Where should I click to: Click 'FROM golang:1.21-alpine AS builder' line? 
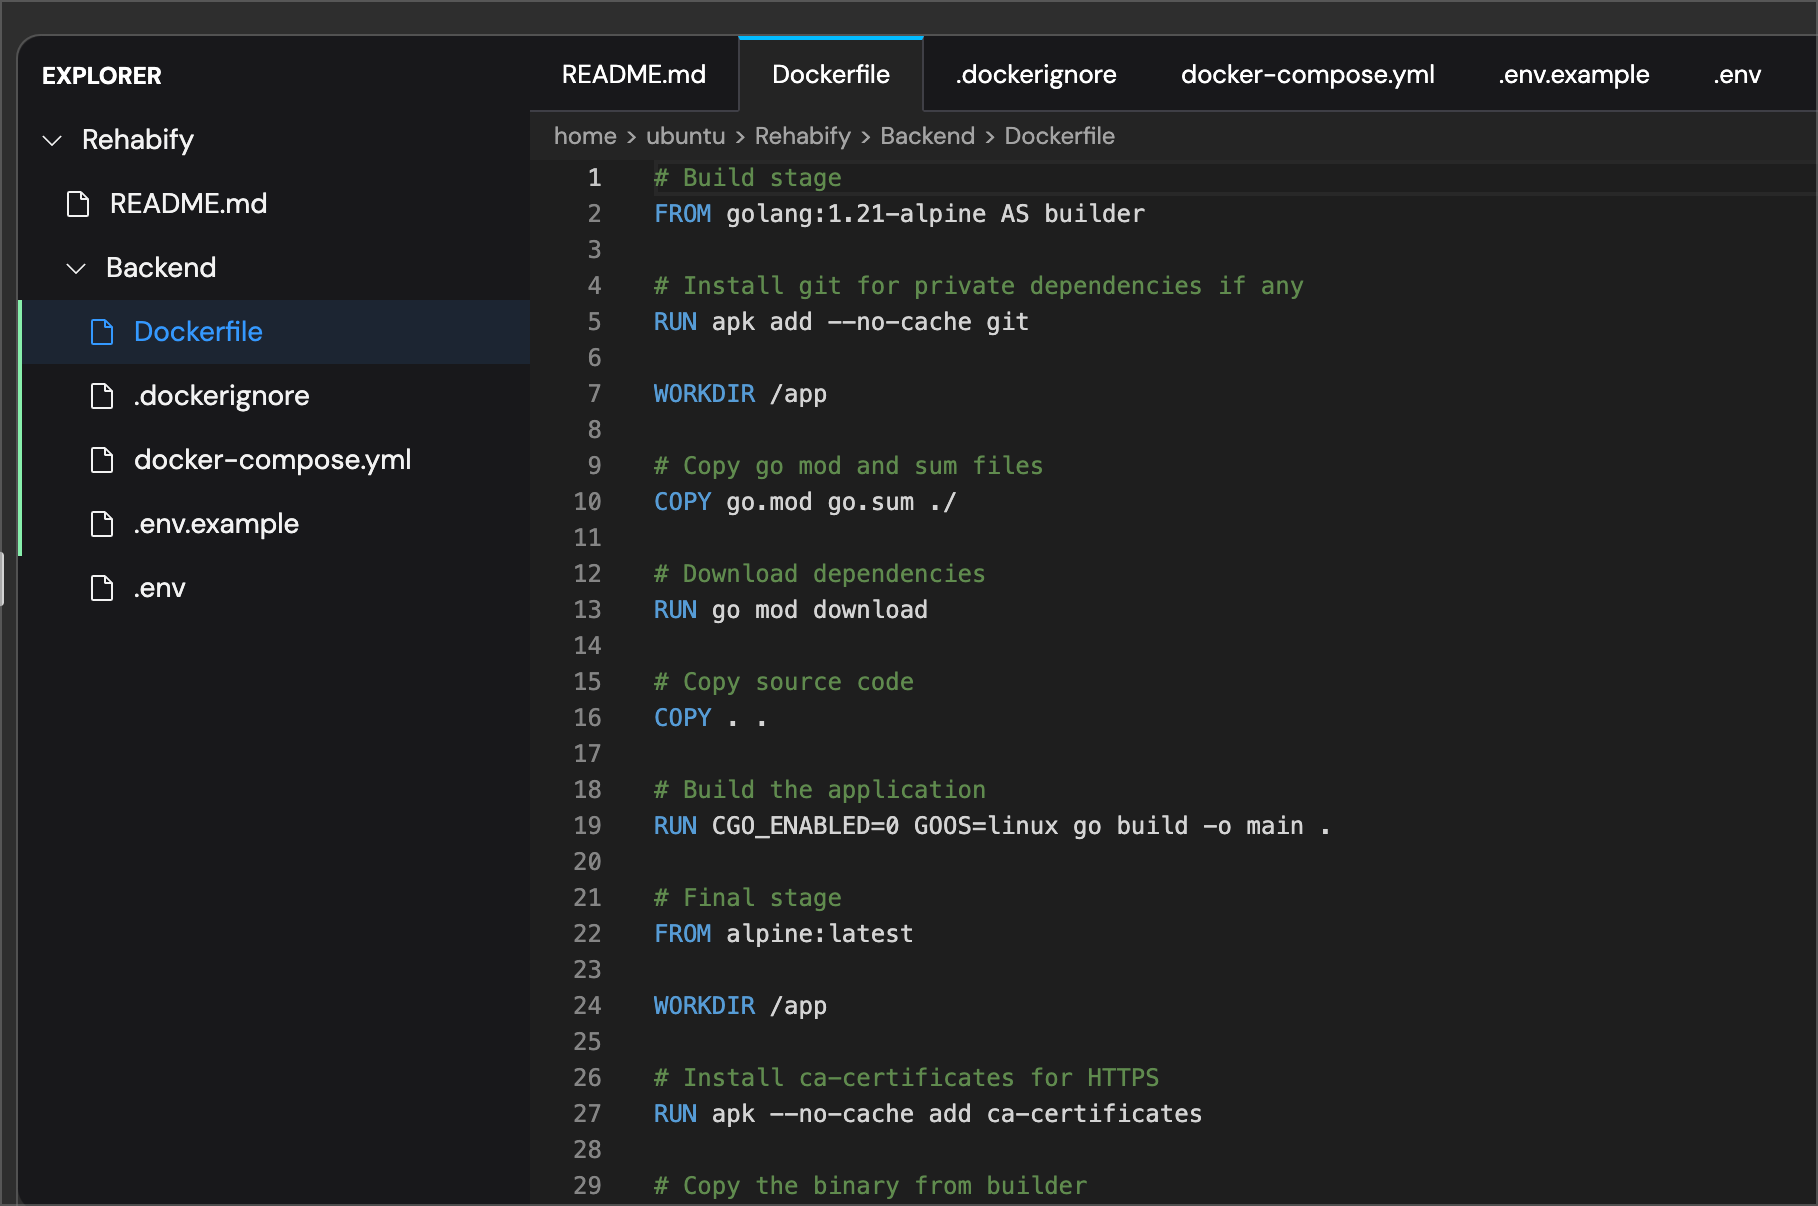click(900, 214)
